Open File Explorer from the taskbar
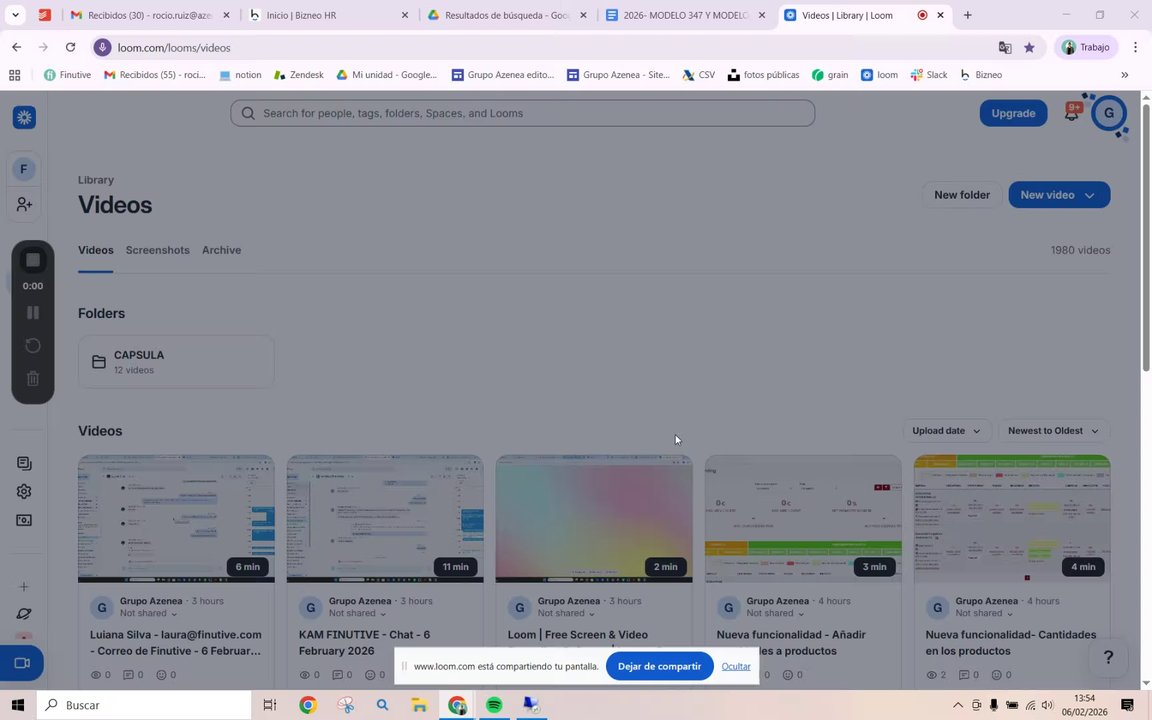This screenshot has width=1152, height=720. tap(419, 705)
